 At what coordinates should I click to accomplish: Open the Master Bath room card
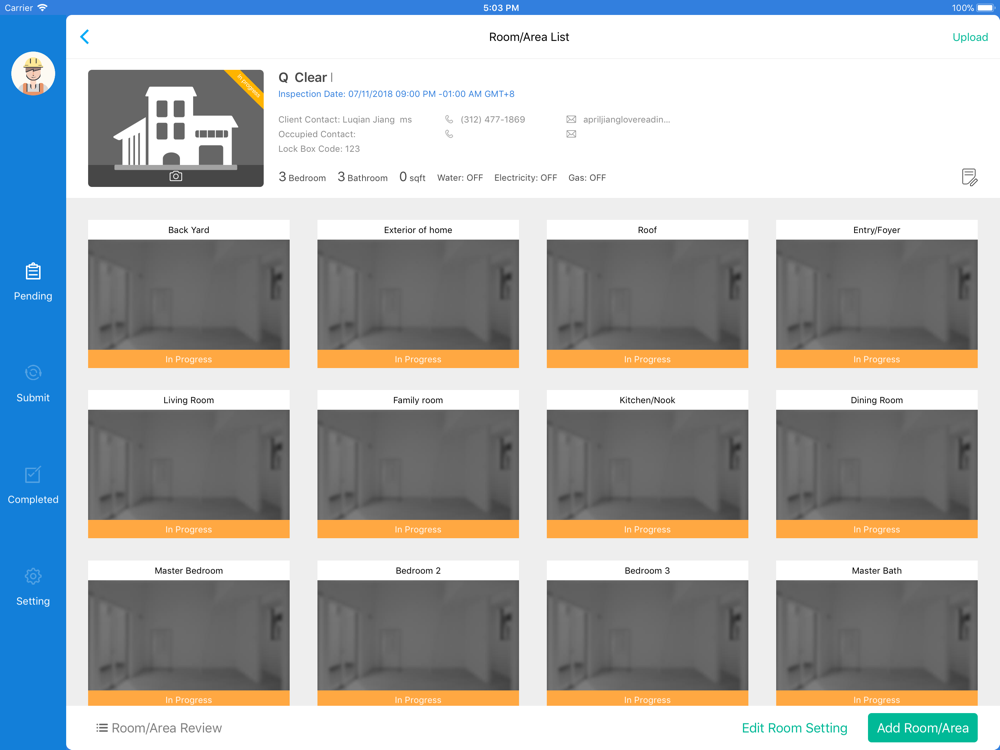point(876,633)
